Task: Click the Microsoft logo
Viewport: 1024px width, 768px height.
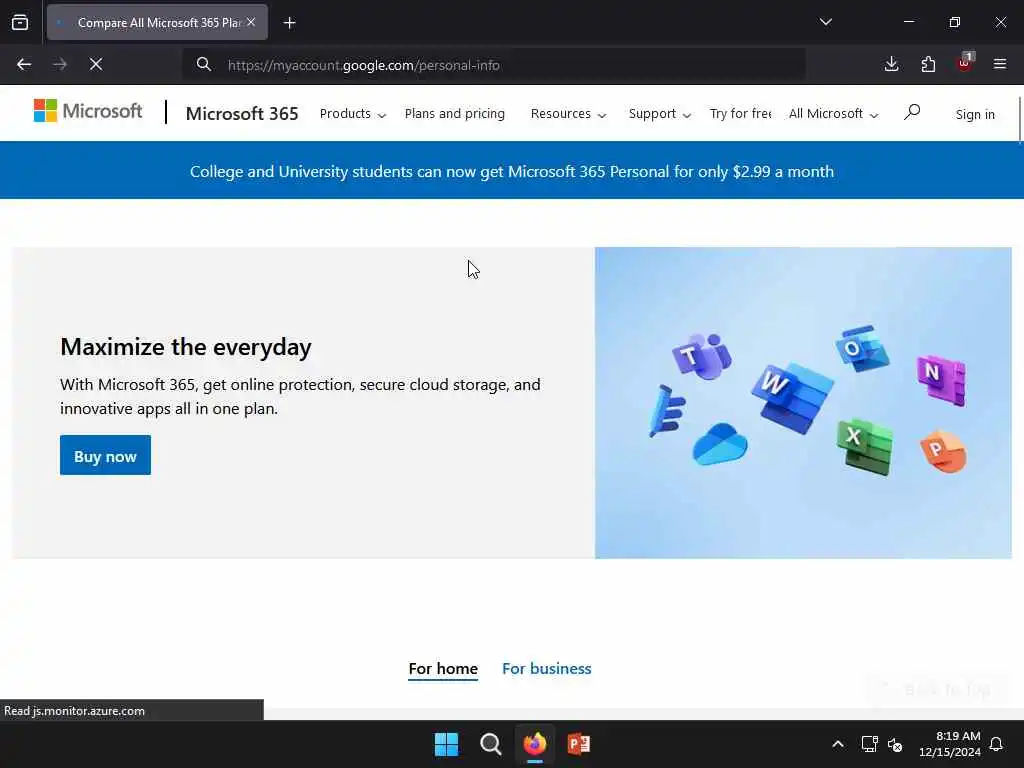Action: 88,111
